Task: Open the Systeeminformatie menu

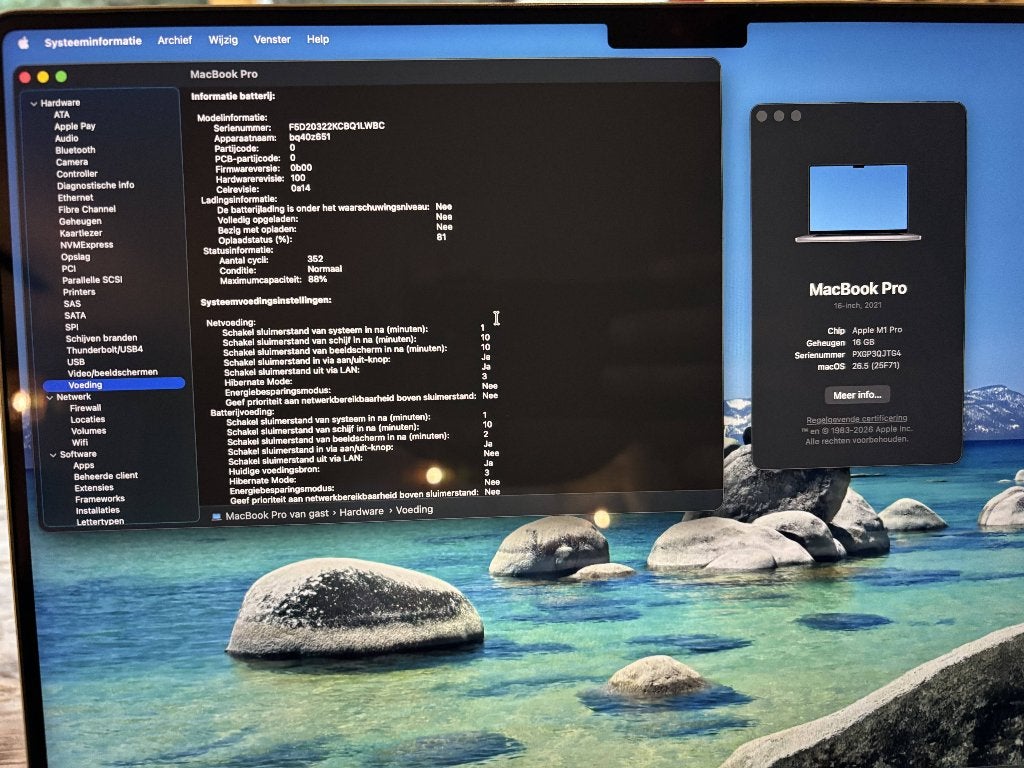Action: tap(93, 41)
